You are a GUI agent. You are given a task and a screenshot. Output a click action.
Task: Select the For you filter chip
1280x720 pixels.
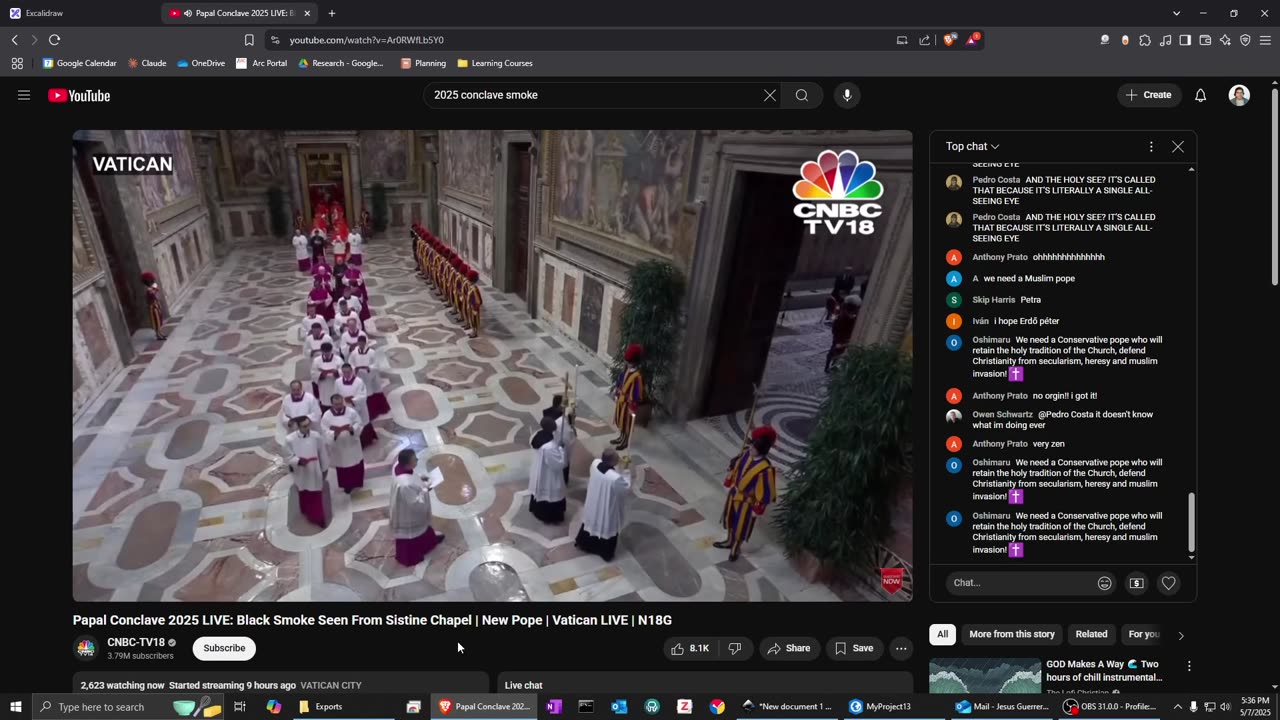[1144, 634]
